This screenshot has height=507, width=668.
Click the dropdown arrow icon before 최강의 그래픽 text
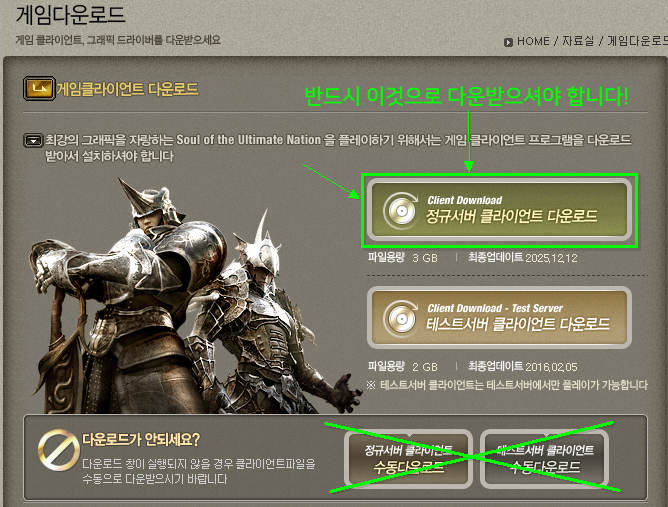(33, 140)
